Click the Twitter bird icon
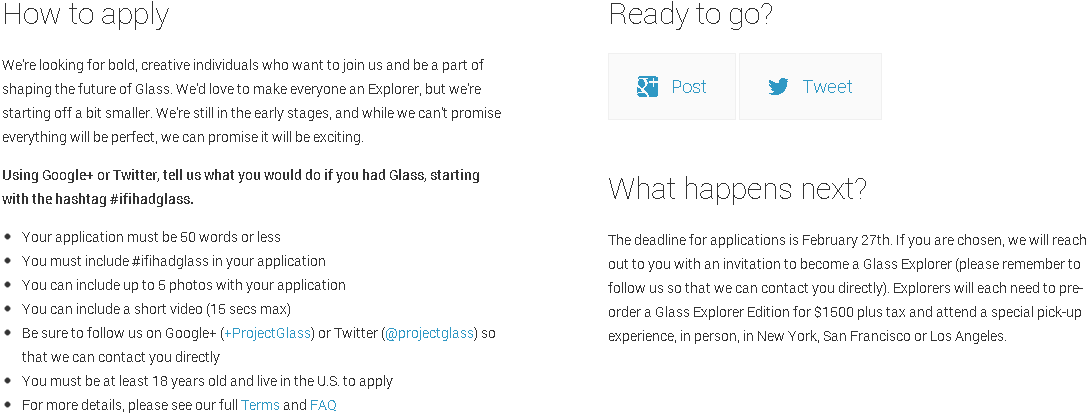Image resolution: width=1089 pixels, height=418 pixels. tap(778, 87)
